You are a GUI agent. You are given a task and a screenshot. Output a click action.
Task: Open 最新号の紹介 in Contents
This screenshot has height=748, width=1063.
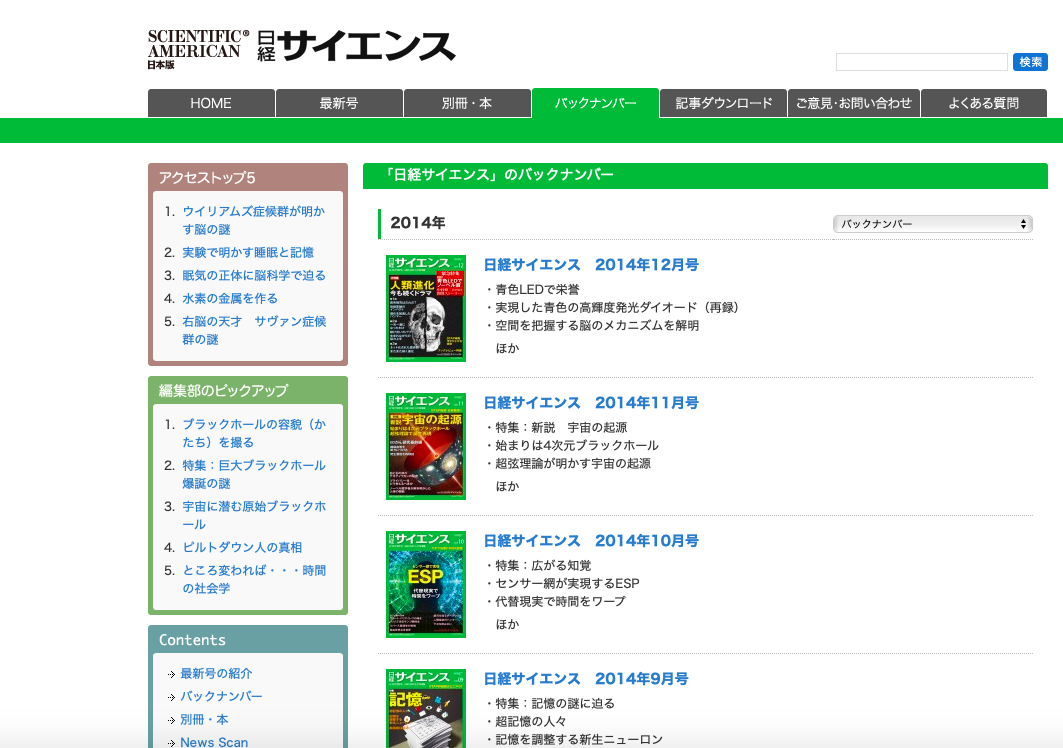[216, 673]
